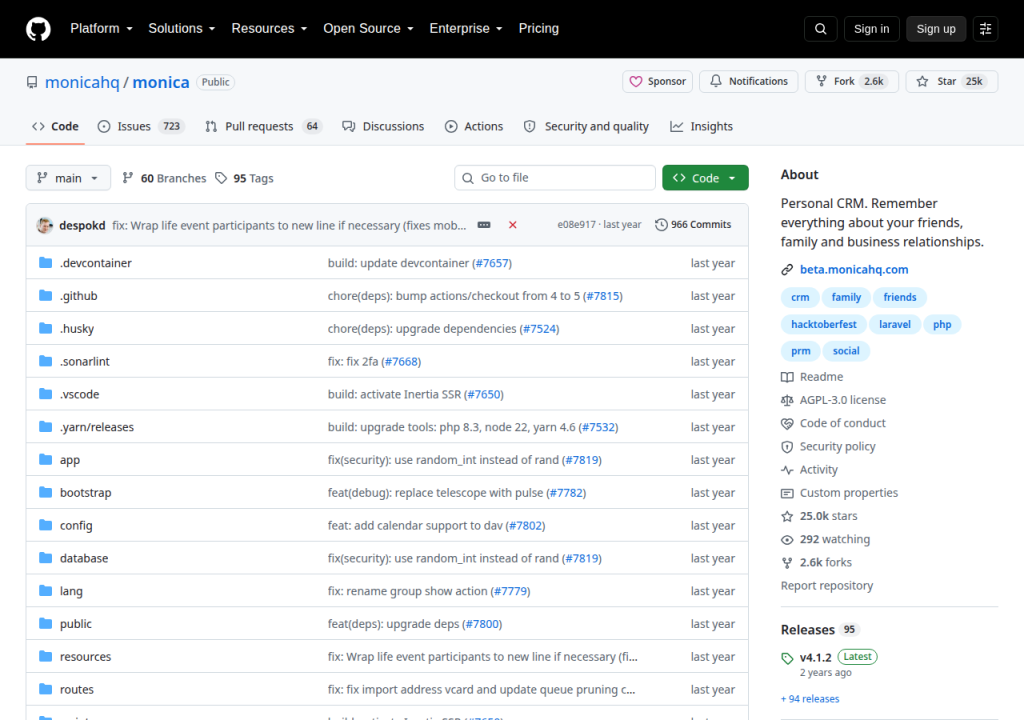Open the beta.monicahq.com website link
This screenshot has width=1024, height=720.
pyautogui.click(x=854, y=269)
